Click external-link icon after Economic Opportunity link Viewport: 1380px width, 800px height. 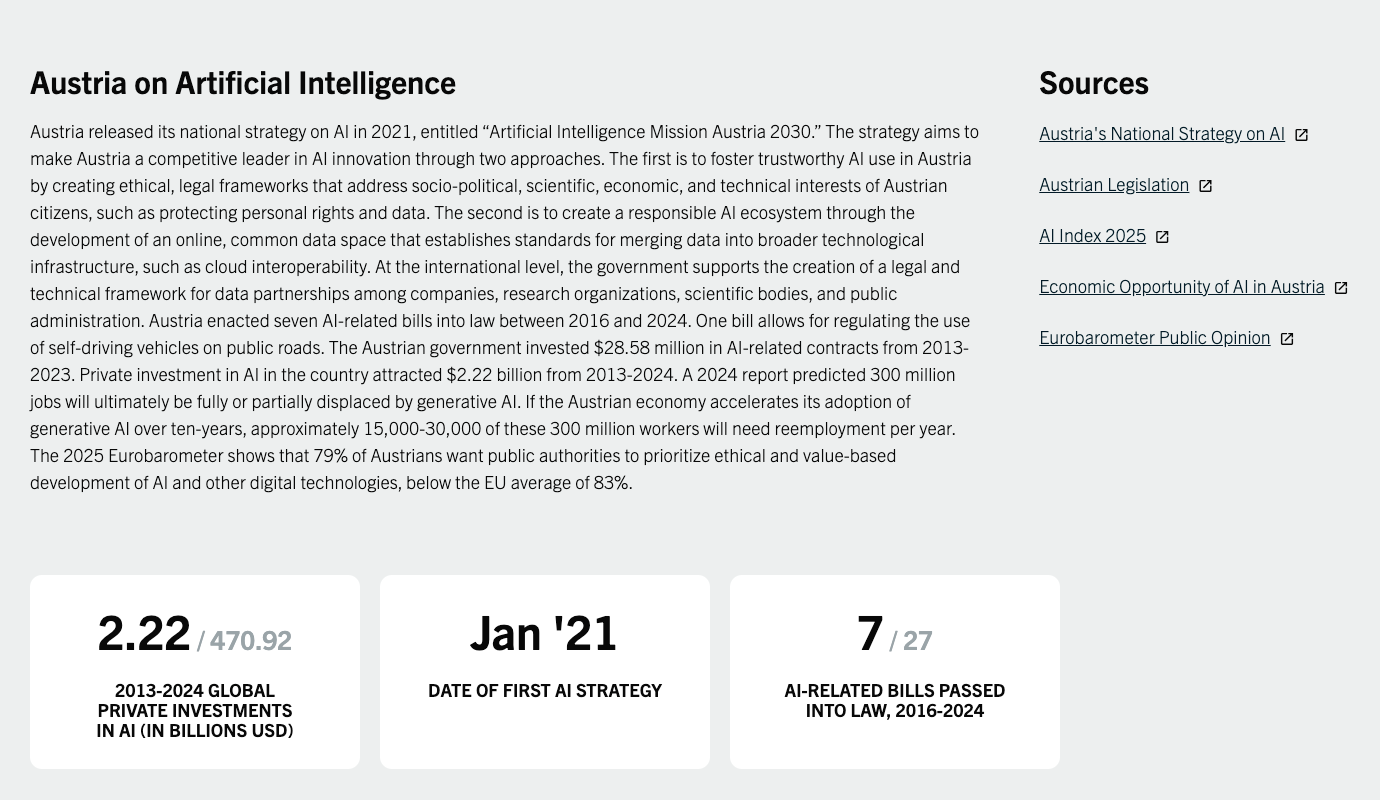[x=1341, y=288]
